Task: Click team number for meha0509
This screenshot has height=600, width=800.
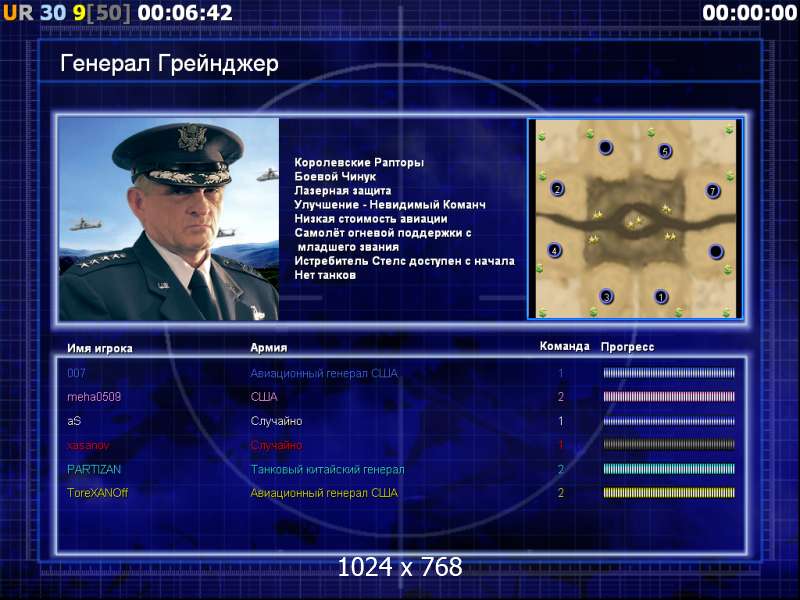Action: (x=561, y=396)
